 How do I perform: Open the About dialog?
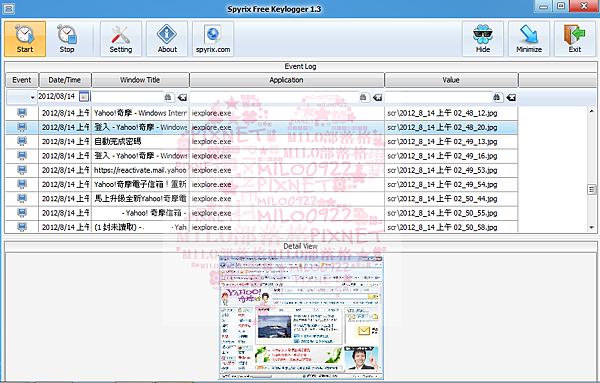tap(167, 39)
